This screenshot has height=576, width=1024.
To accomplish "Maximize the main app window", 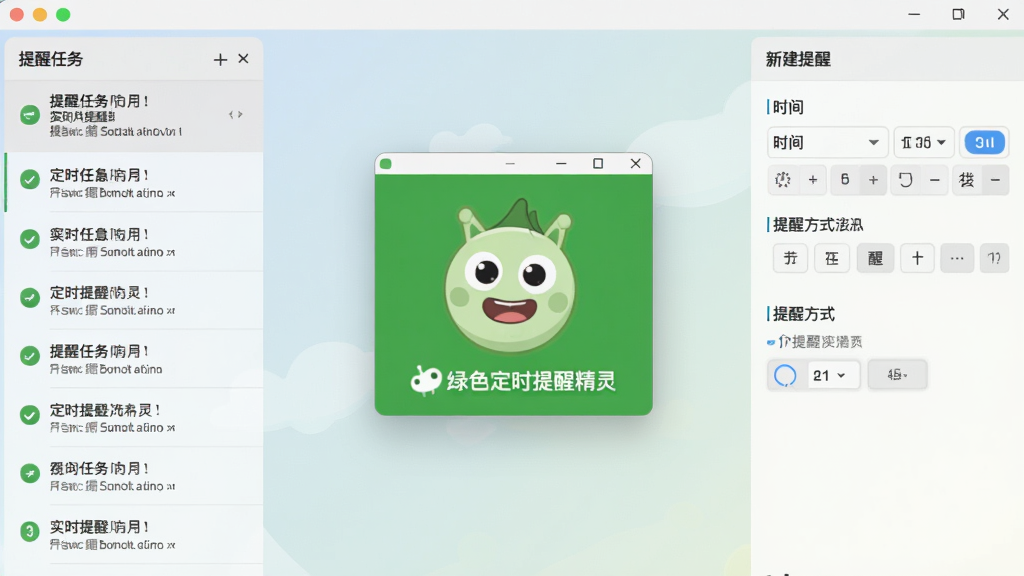I will point(958,14).
